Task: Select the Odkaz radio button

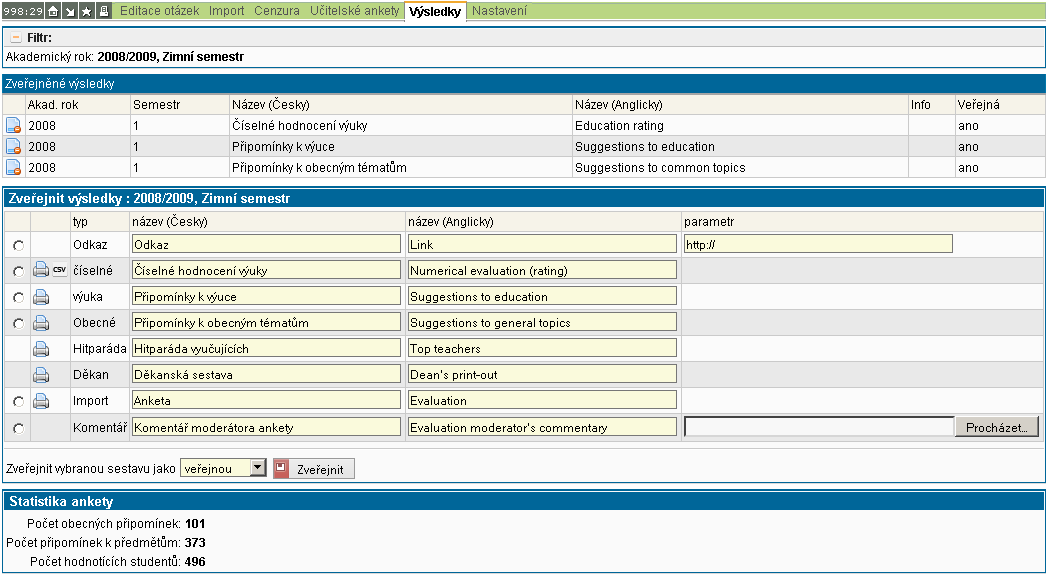Action: (18, 245)
